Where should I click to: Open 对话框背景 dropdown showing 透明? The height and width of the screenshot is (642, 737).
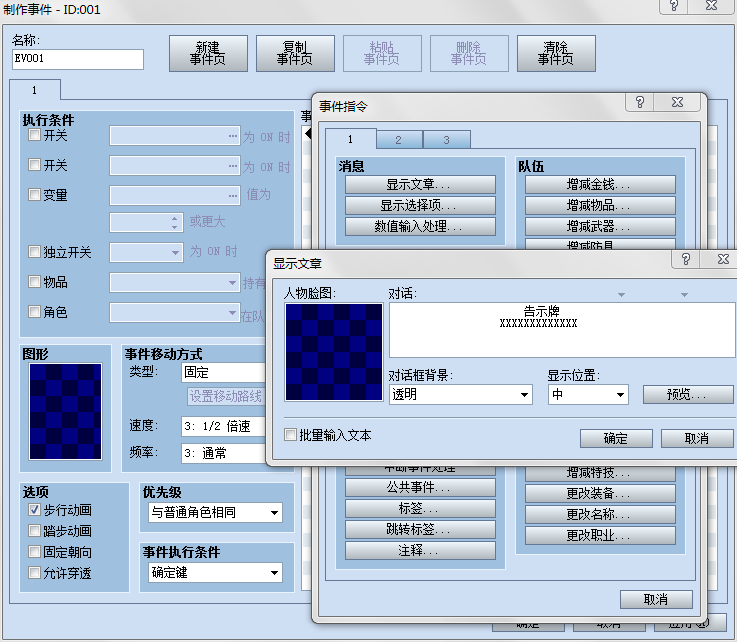tap(461, 394)
